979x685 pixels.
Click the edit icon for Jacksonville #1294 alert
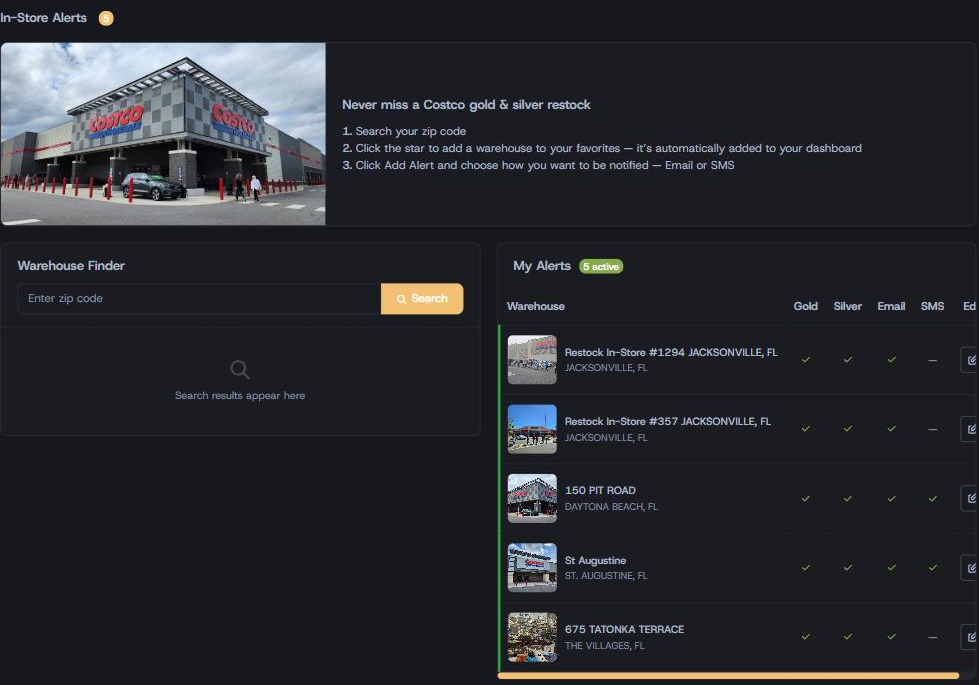coord(970,360)
